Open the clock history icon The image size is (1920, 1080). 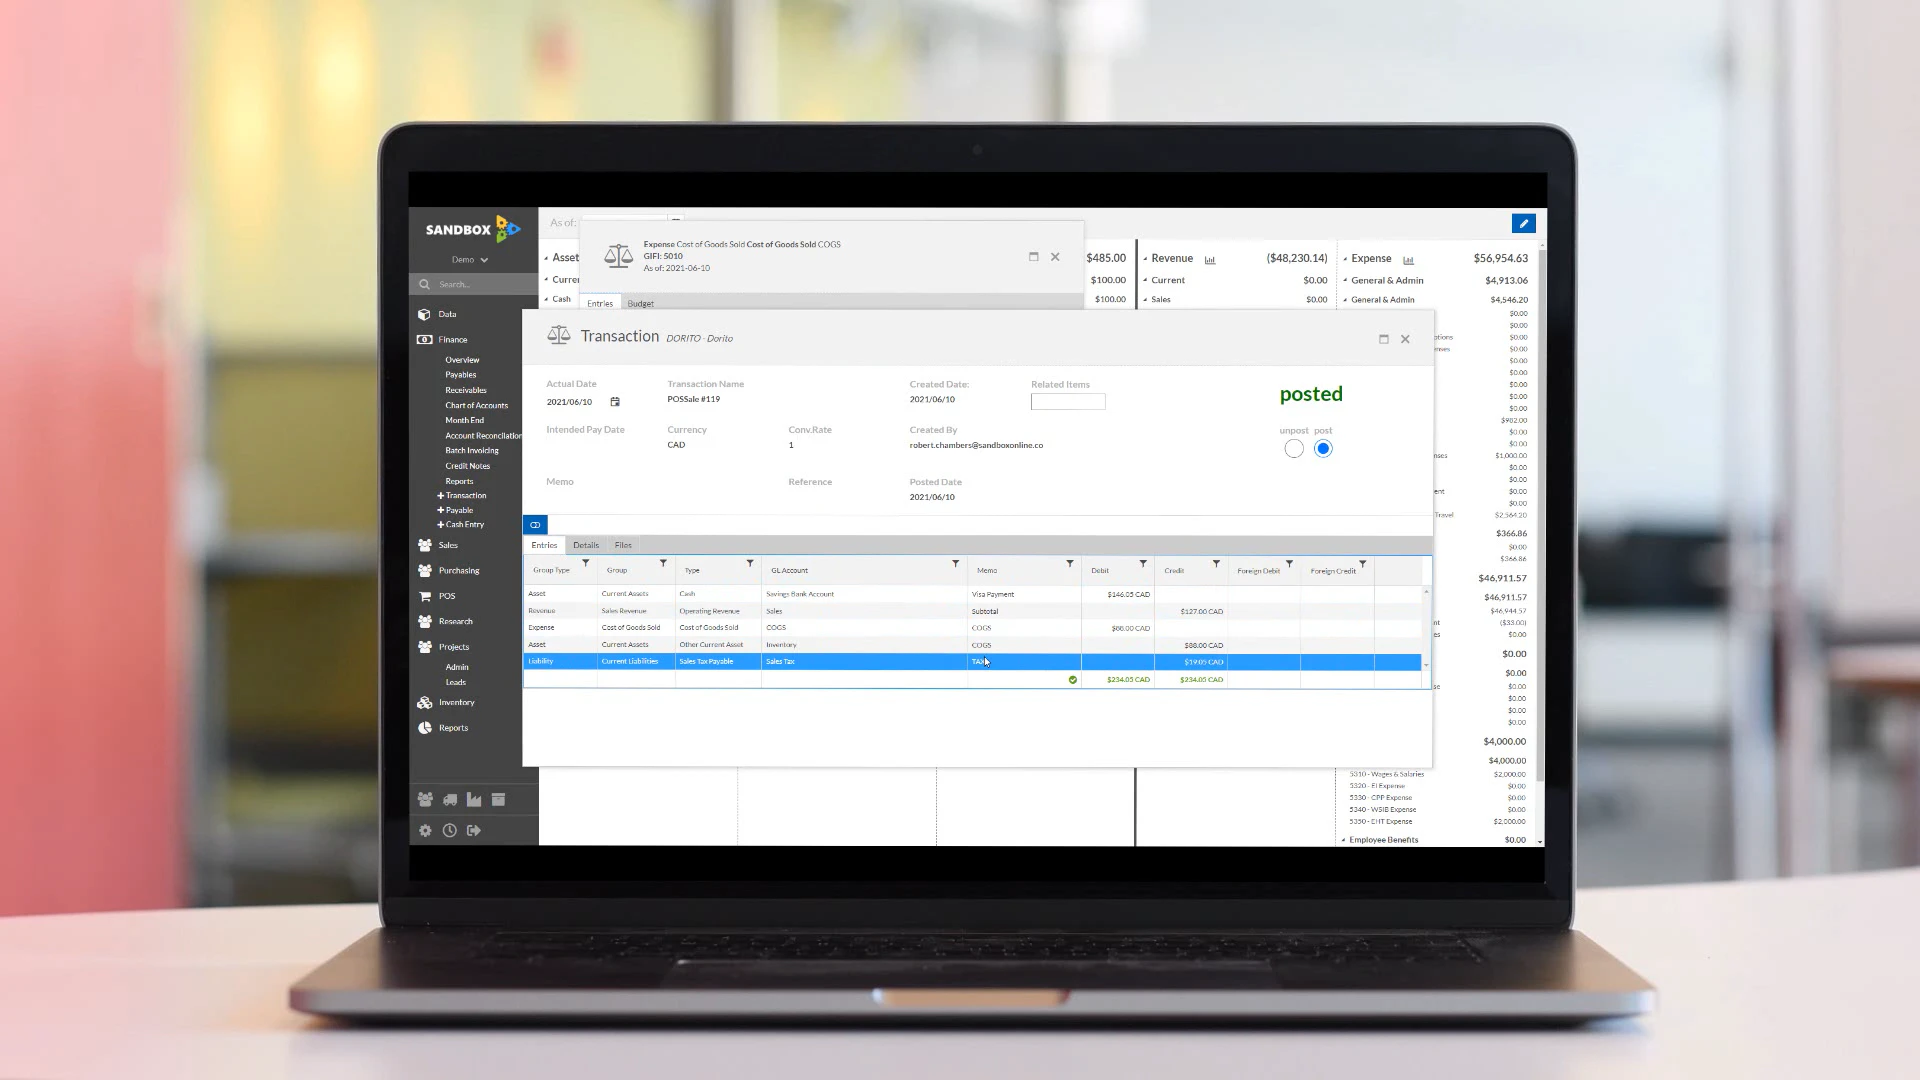[x=450, y=830]
